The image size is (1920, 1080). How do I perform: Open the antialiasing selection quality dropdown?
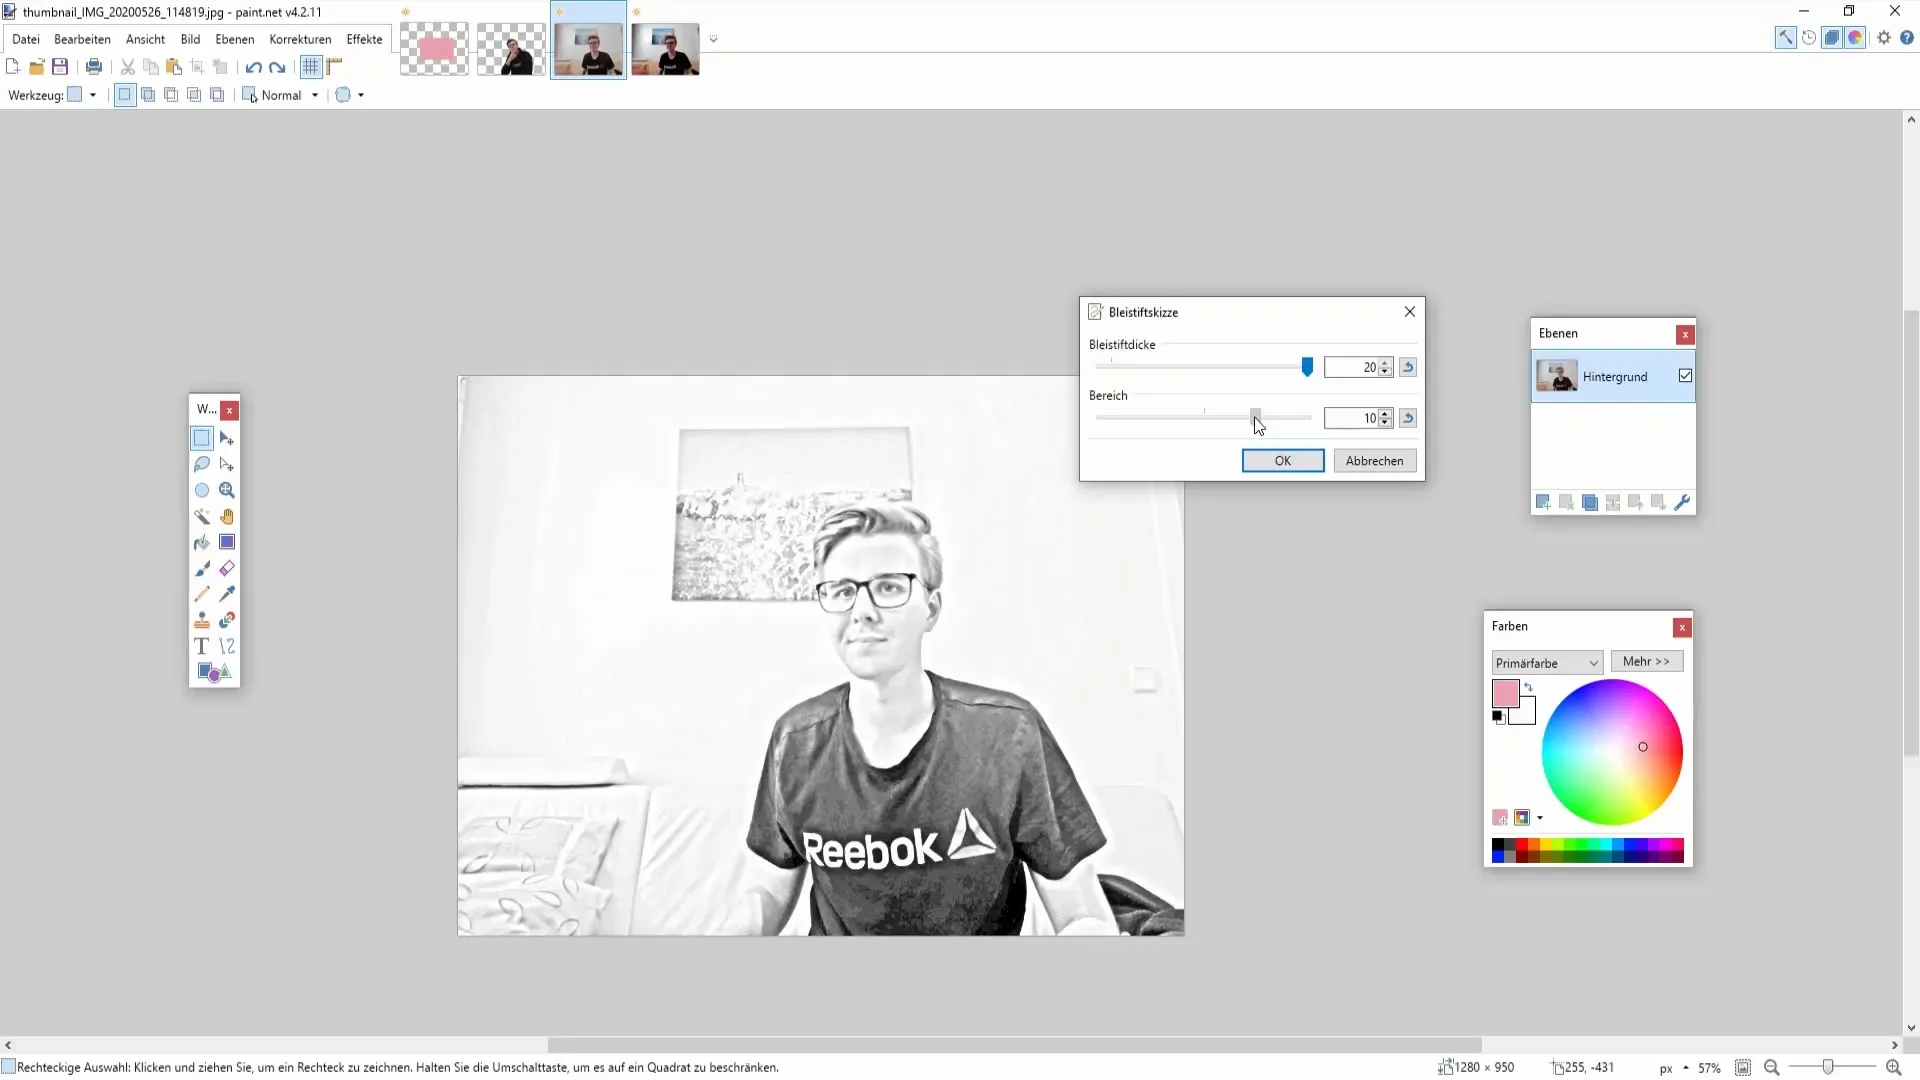361,95
